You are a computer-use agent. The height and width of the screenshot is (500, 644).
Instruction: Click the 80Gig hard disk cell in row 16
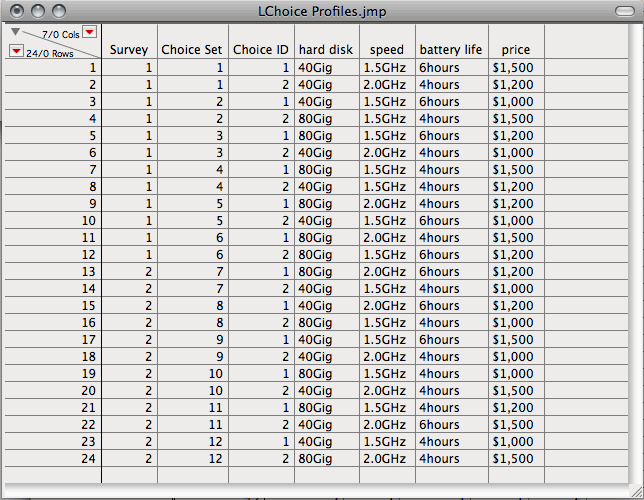pyautogui.click(x=327, y=323)
